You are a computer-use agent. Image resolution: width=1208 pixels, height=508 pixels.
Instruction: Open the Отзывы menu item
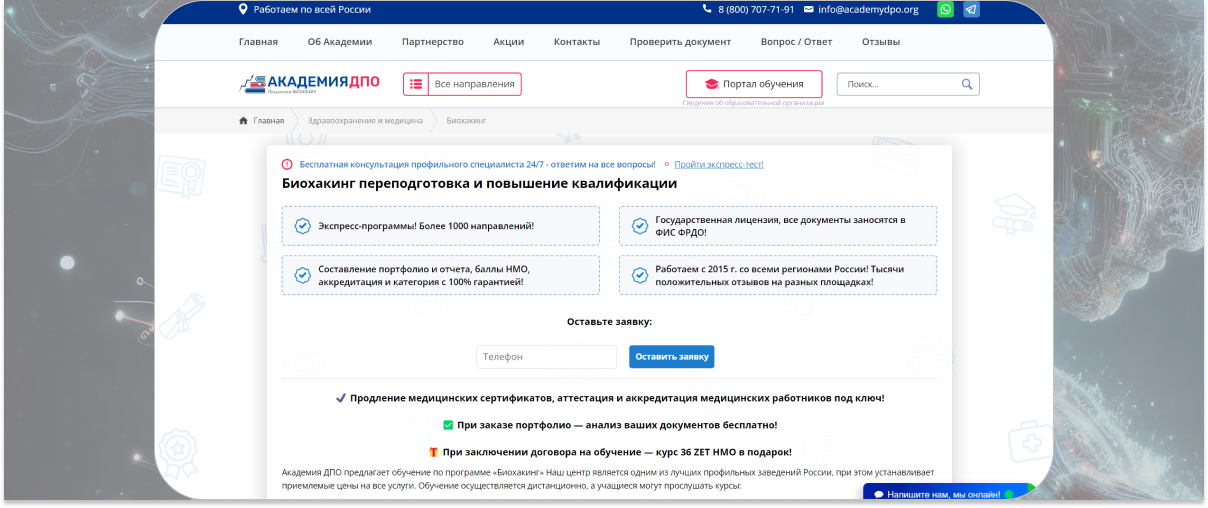click(x=881, y=42)
